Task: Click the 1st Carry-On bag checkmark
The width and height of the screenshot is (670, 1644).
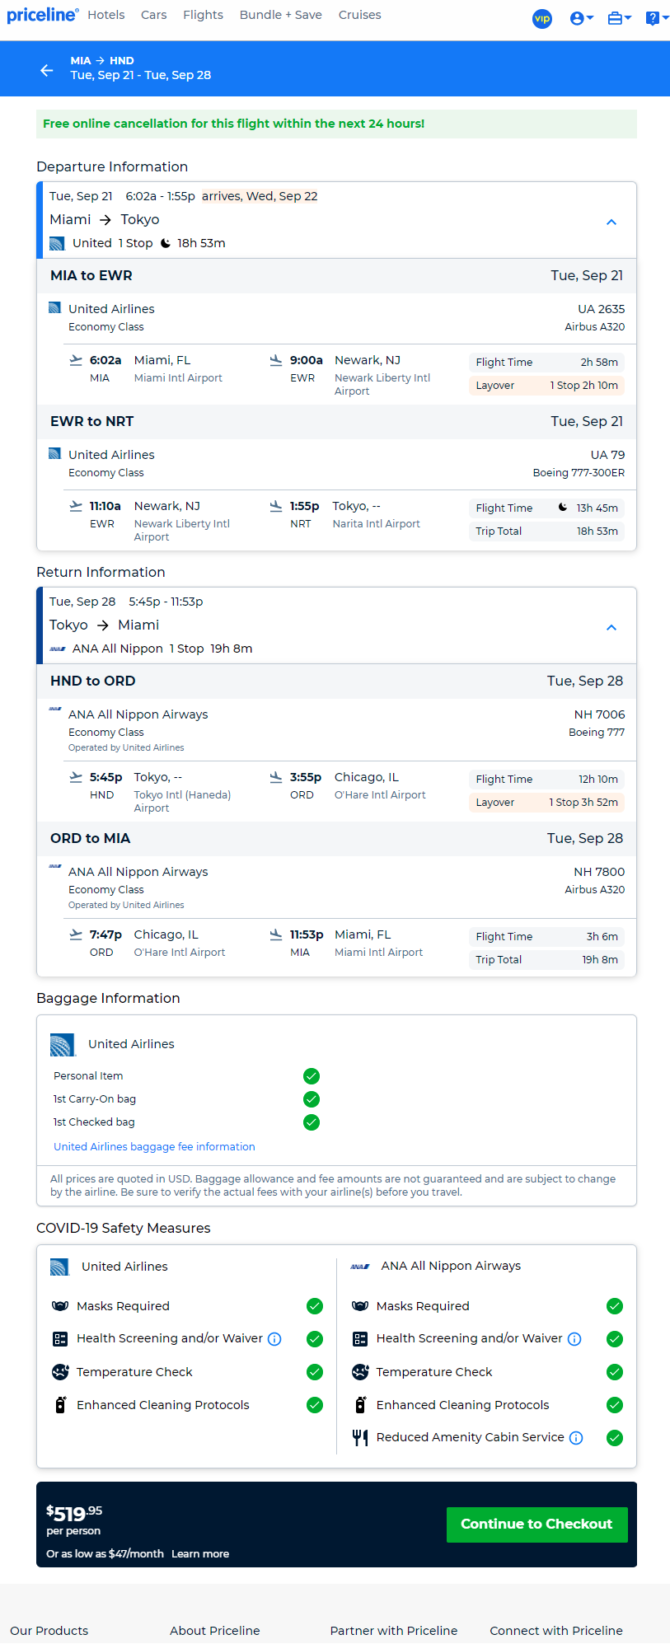Action: (311, 1099)
